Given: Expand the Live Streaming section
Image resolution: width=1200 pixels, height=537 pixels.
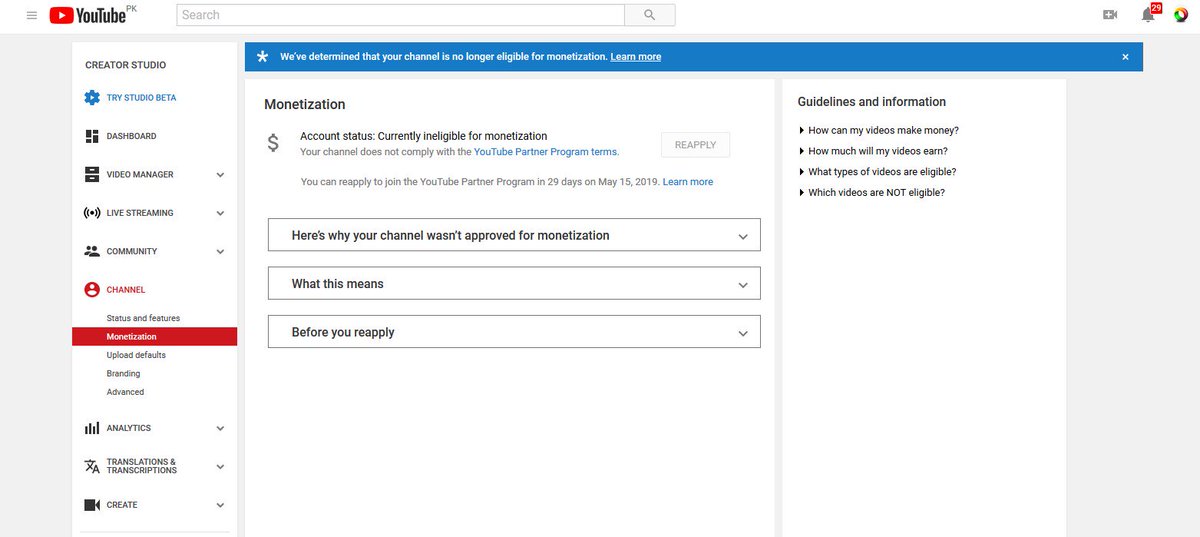Looking at the screenshot, I should pos(220,213).
